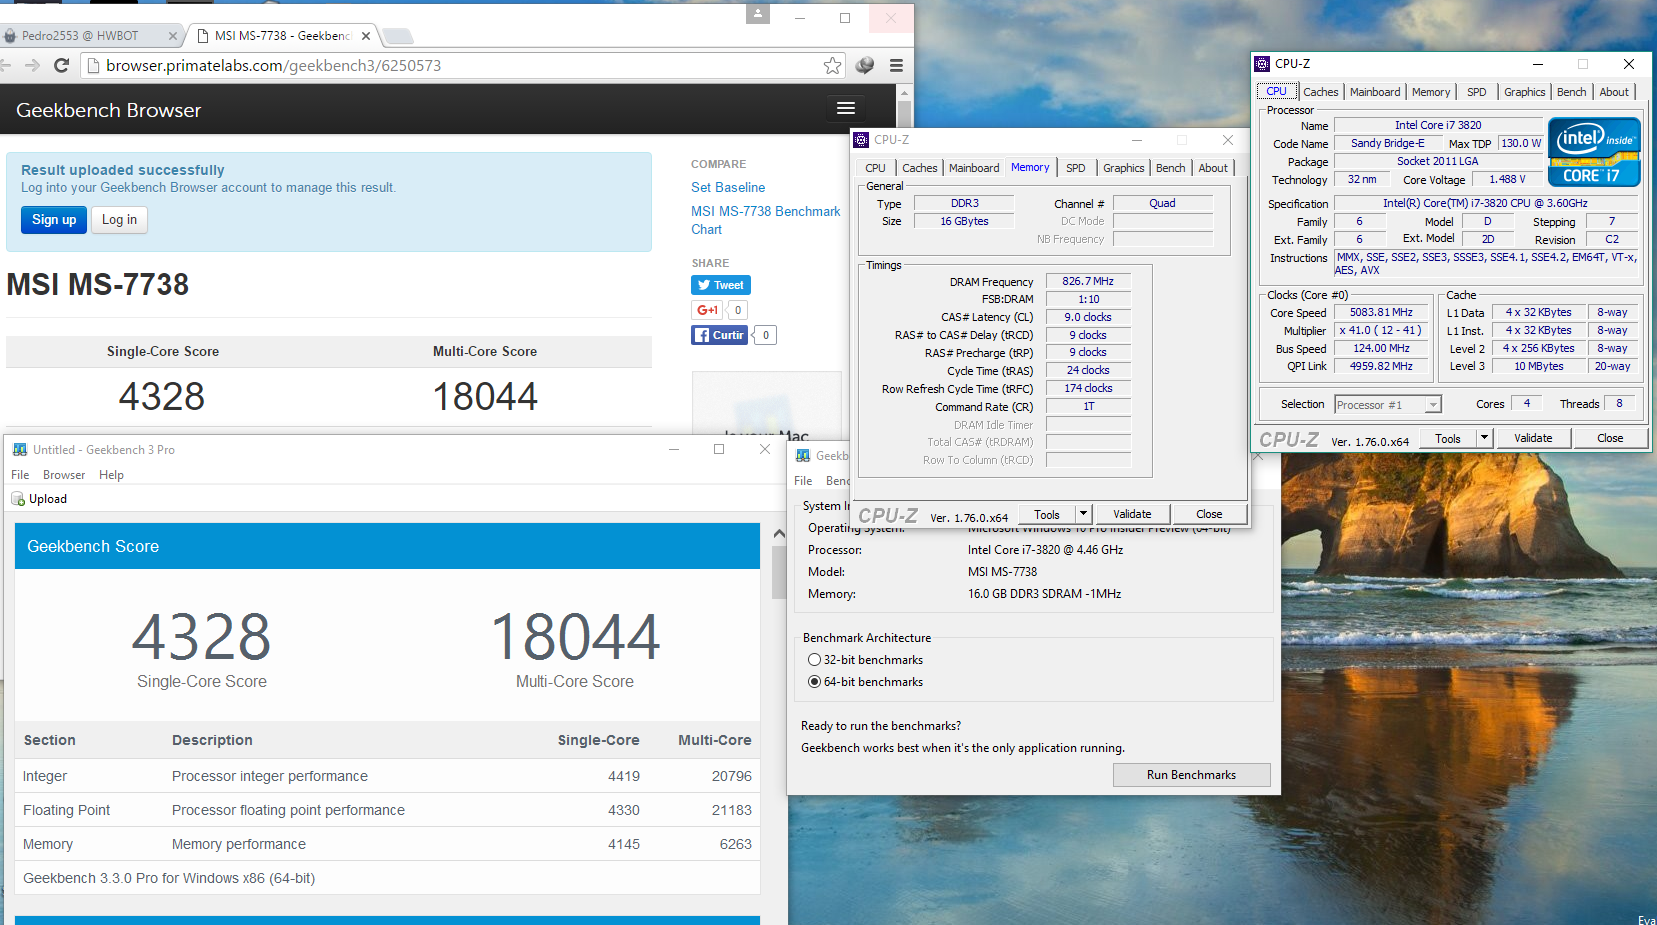Click the Chrome forward arrow icon
The width and height of the screenshot is (1657, 925).
(32, 65)
